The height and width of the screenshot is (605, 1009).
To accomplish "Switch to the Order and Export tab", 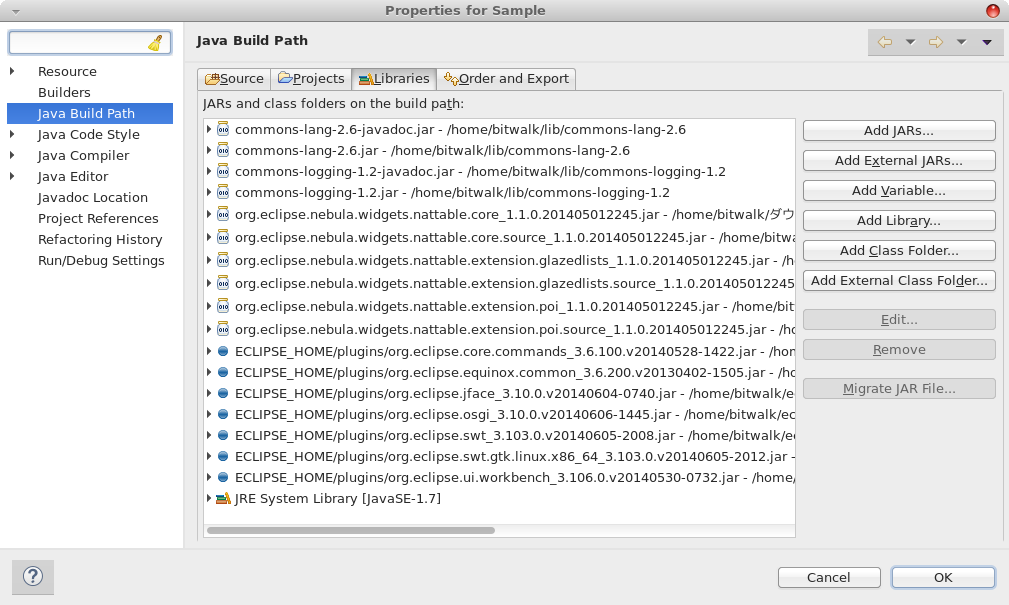I will pos(506,78).
